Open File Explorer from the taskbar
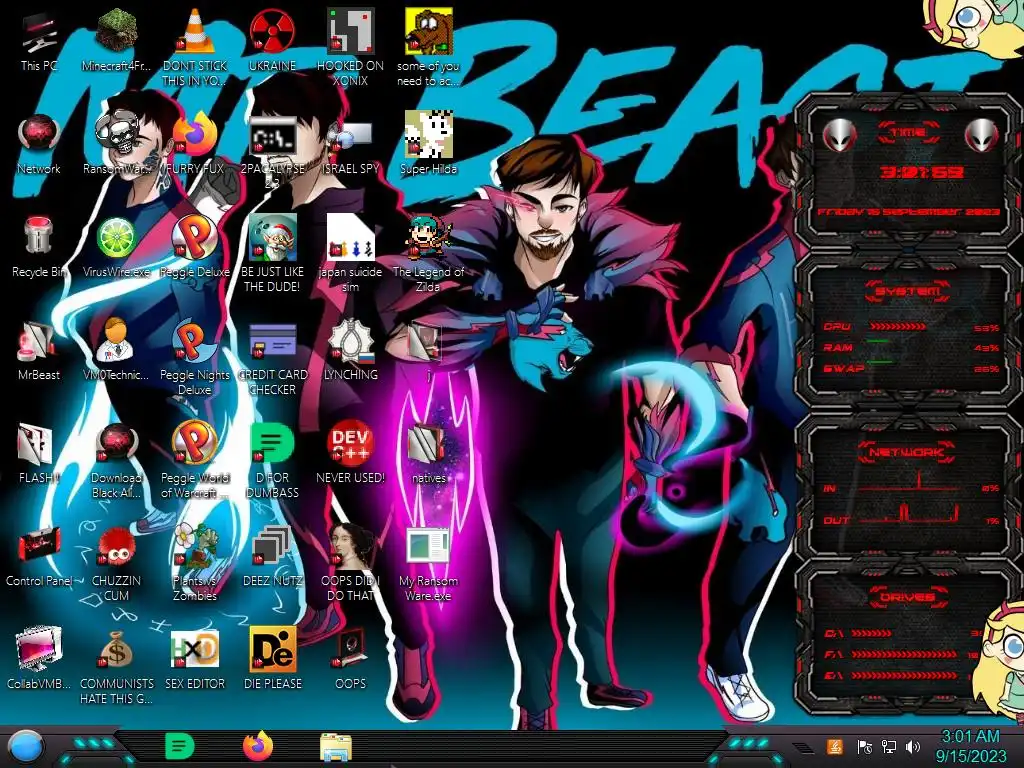 (x=336, y=748)
